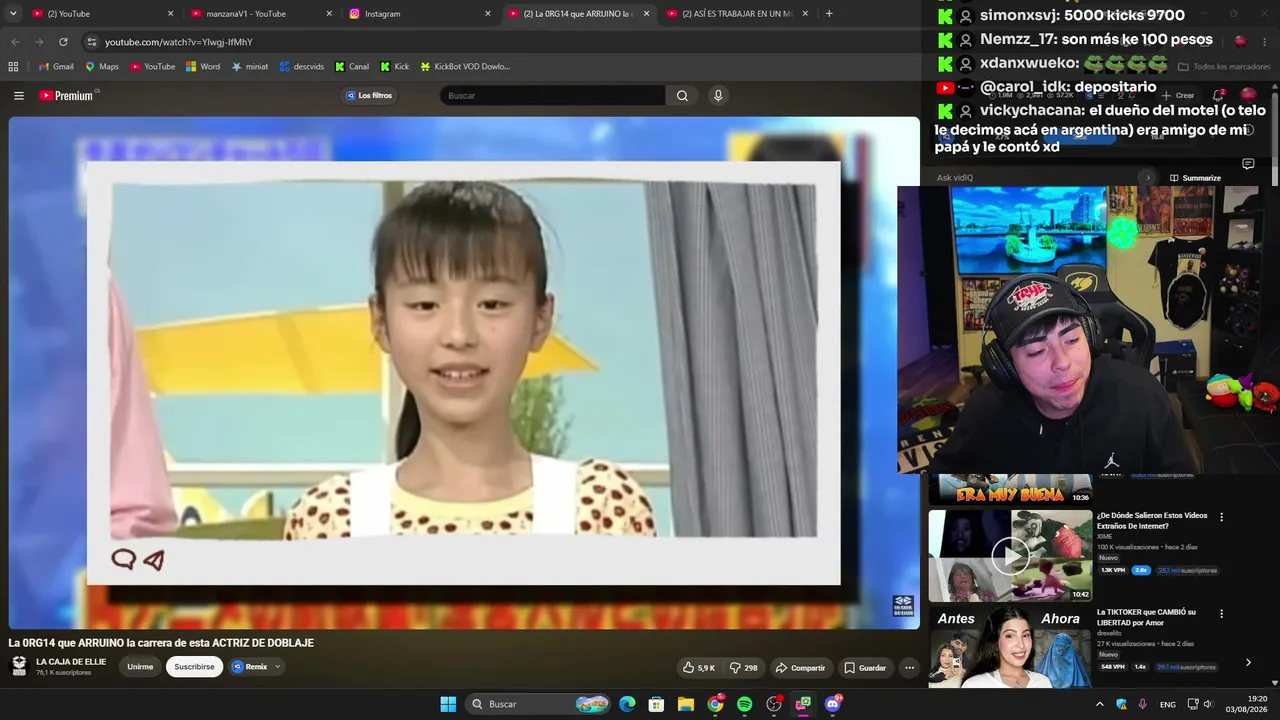The width and height of the screenshot is (1280, 720).
Task: Open the Chrome apps grid shortcut
Action: pos(13,67)
